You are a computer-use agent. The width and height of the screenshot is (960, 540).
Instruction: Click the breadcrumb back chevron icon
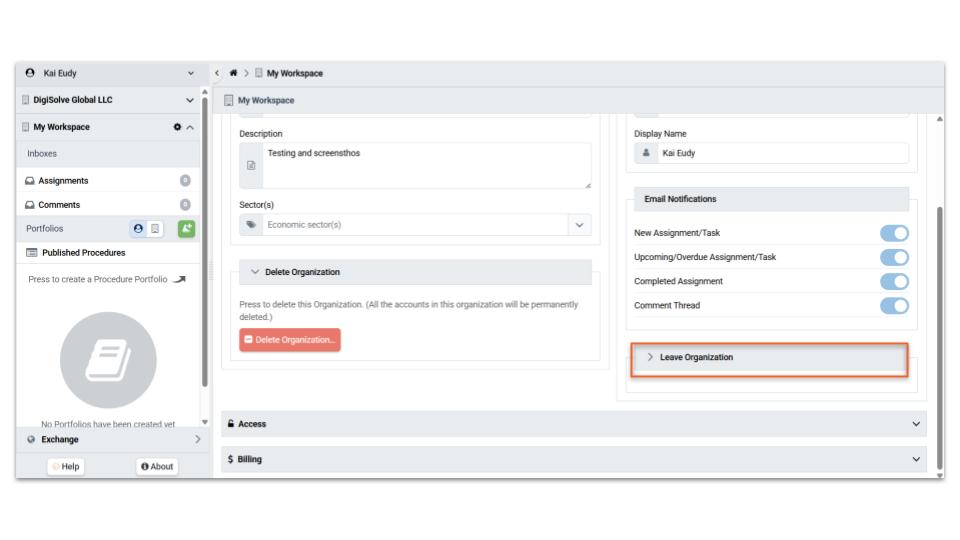(x=218, y=73)
